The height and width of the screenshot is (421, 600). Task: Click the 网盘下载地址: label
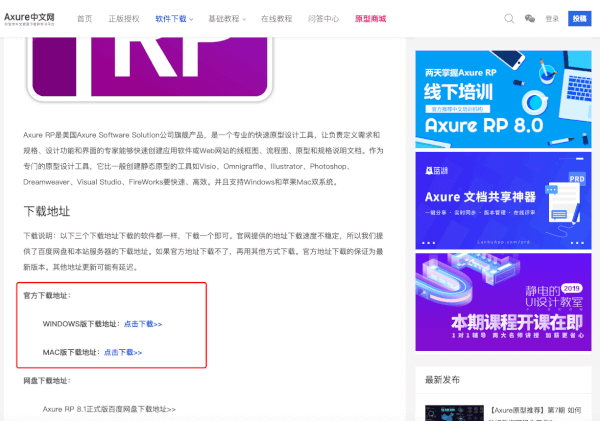(x=47, y=381)
